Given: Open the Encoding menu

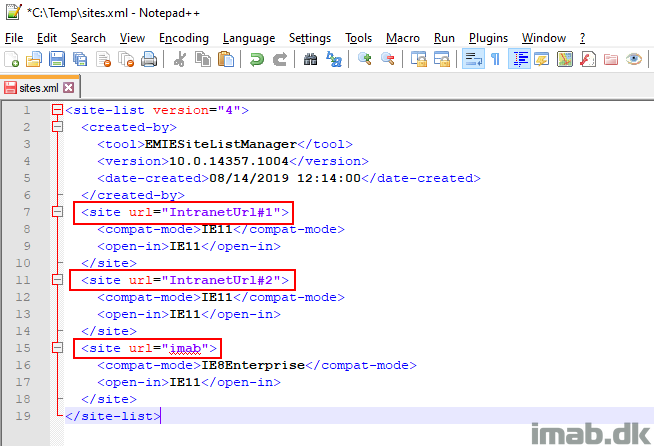Looking at the screenshot, I should coord(184,38).
